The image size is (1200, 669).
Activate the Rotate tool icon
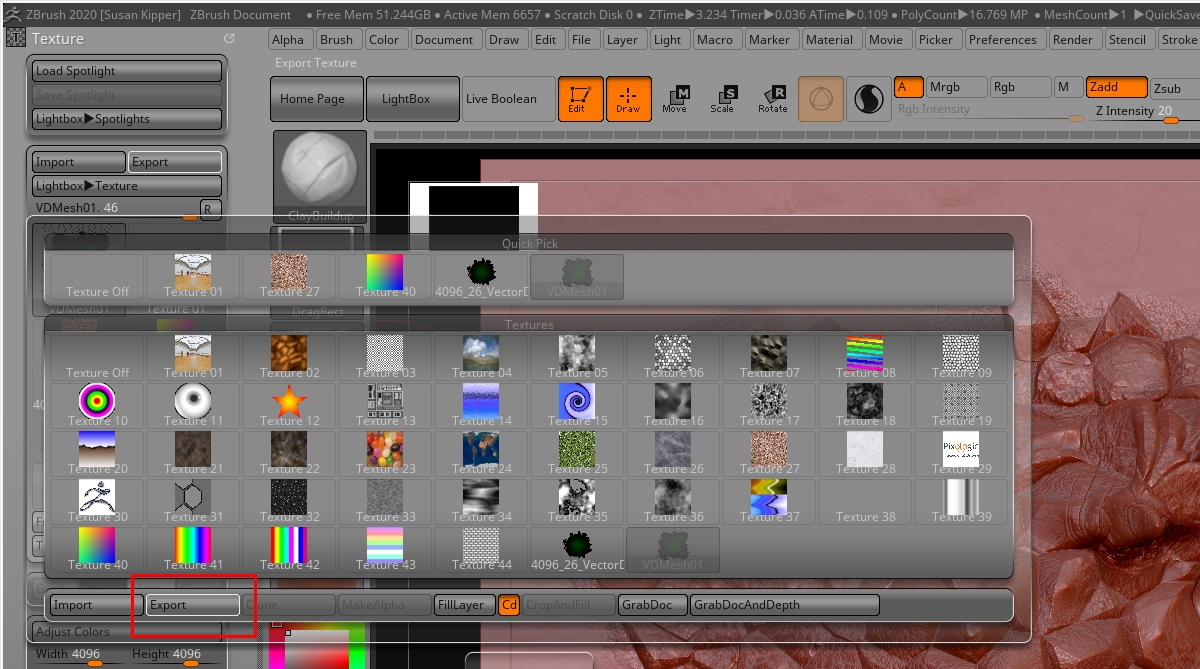pyautogui.click(x=772, y=98)
